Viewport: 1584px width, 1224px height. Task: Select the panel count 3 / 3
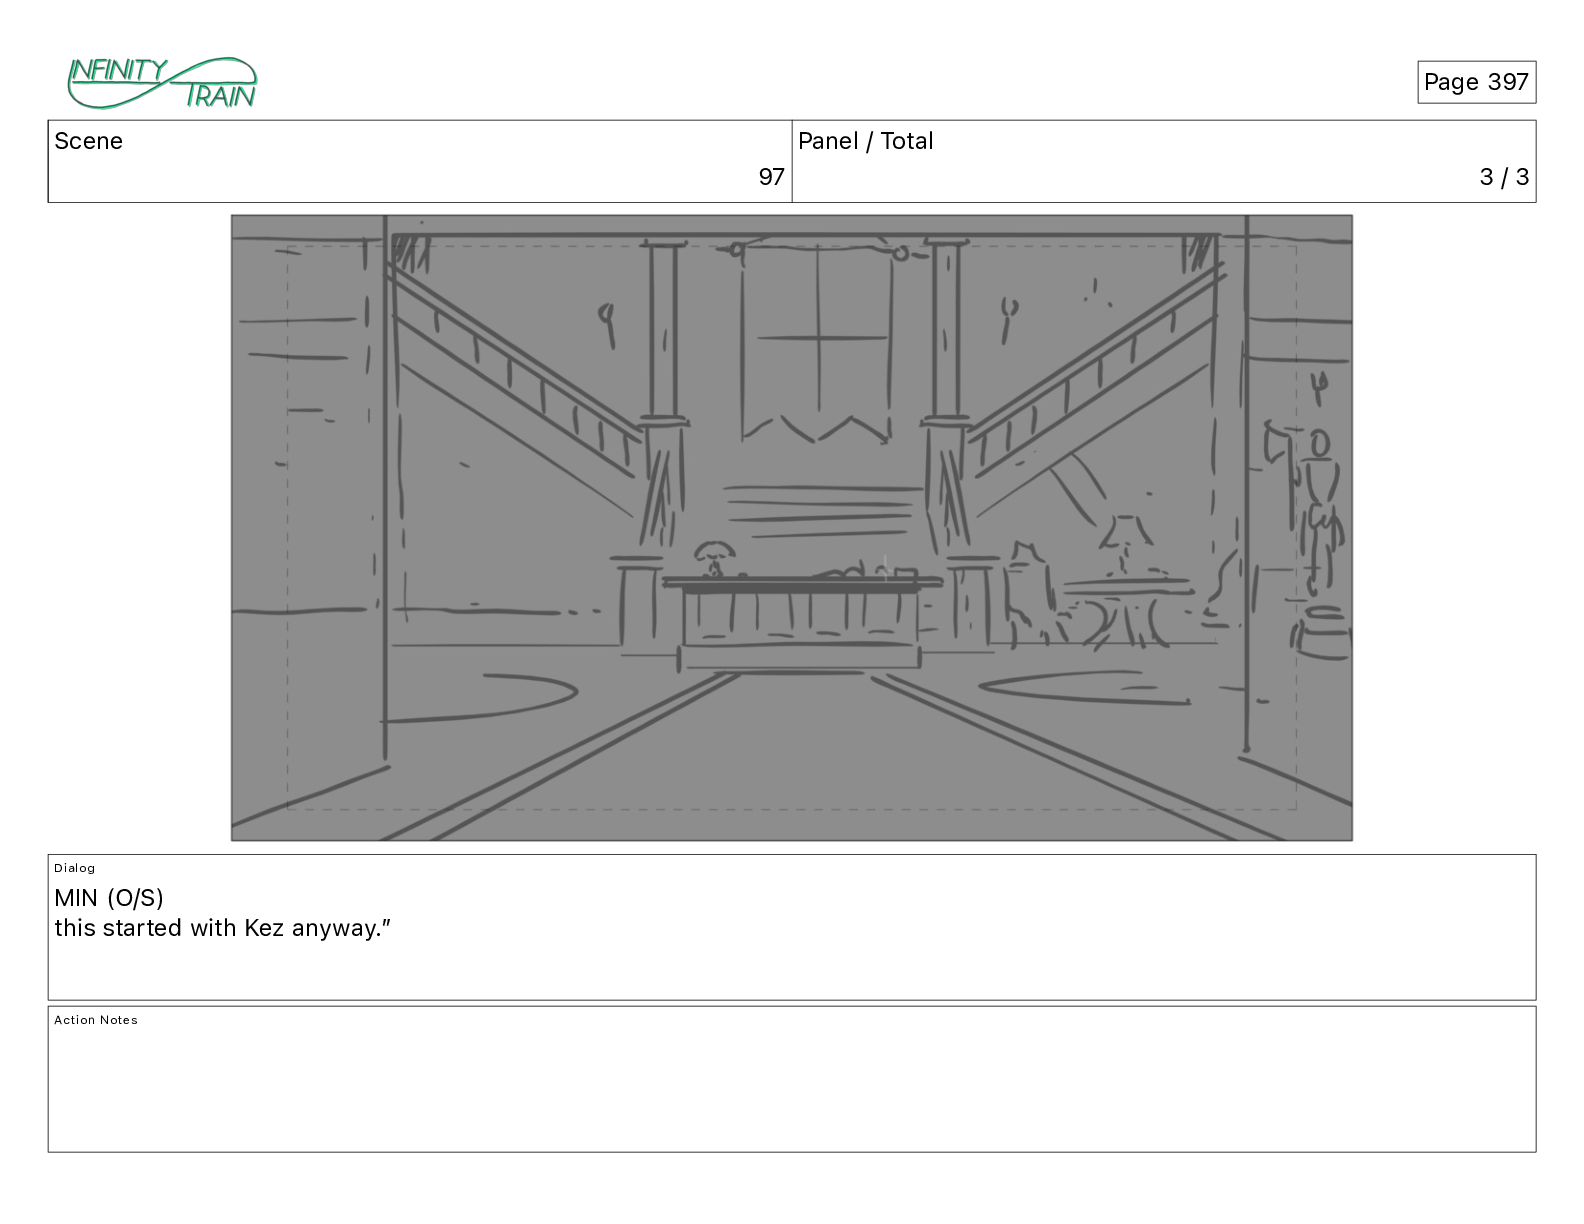coord(1504,177)
